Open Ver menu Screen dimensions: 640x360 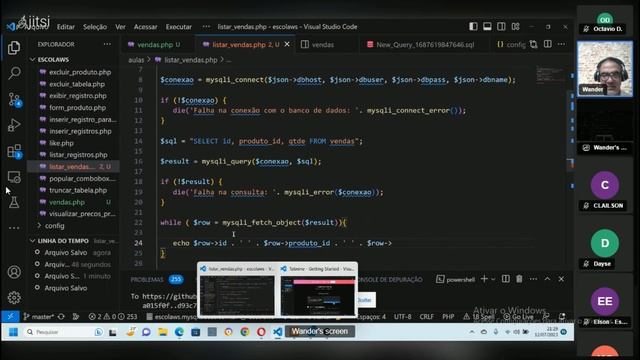pyautogui.click(x=120, y=27)
